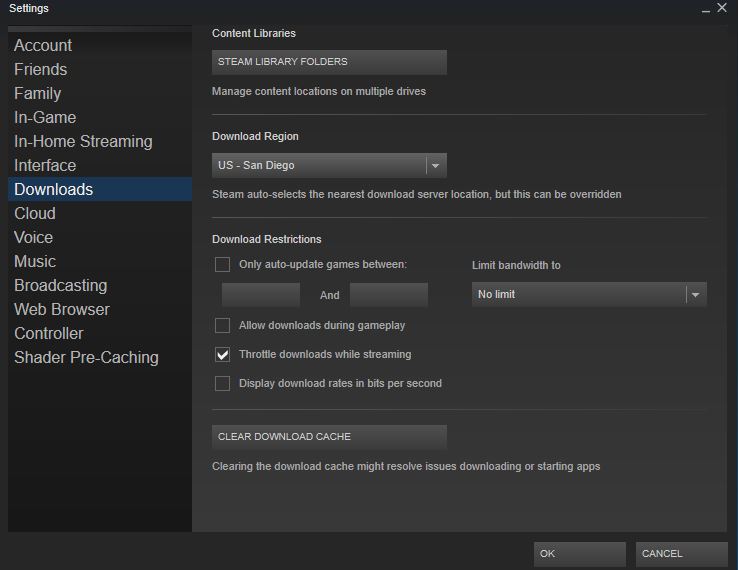Viewport: 738px width, 570px height.
Task: Open the Account settings category
Action: pos(100,46)
